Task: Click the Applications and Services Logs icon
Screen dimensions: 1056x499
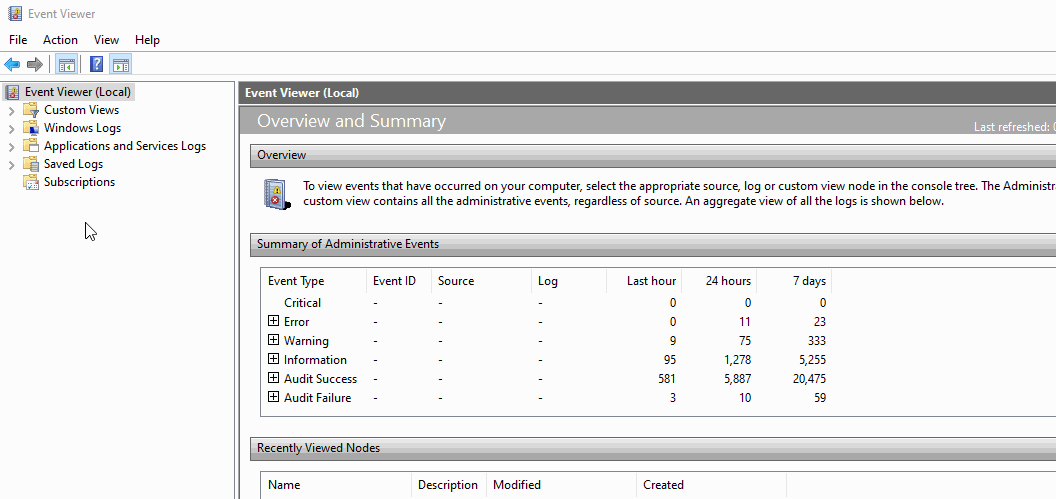Action: tap(31, 146)
